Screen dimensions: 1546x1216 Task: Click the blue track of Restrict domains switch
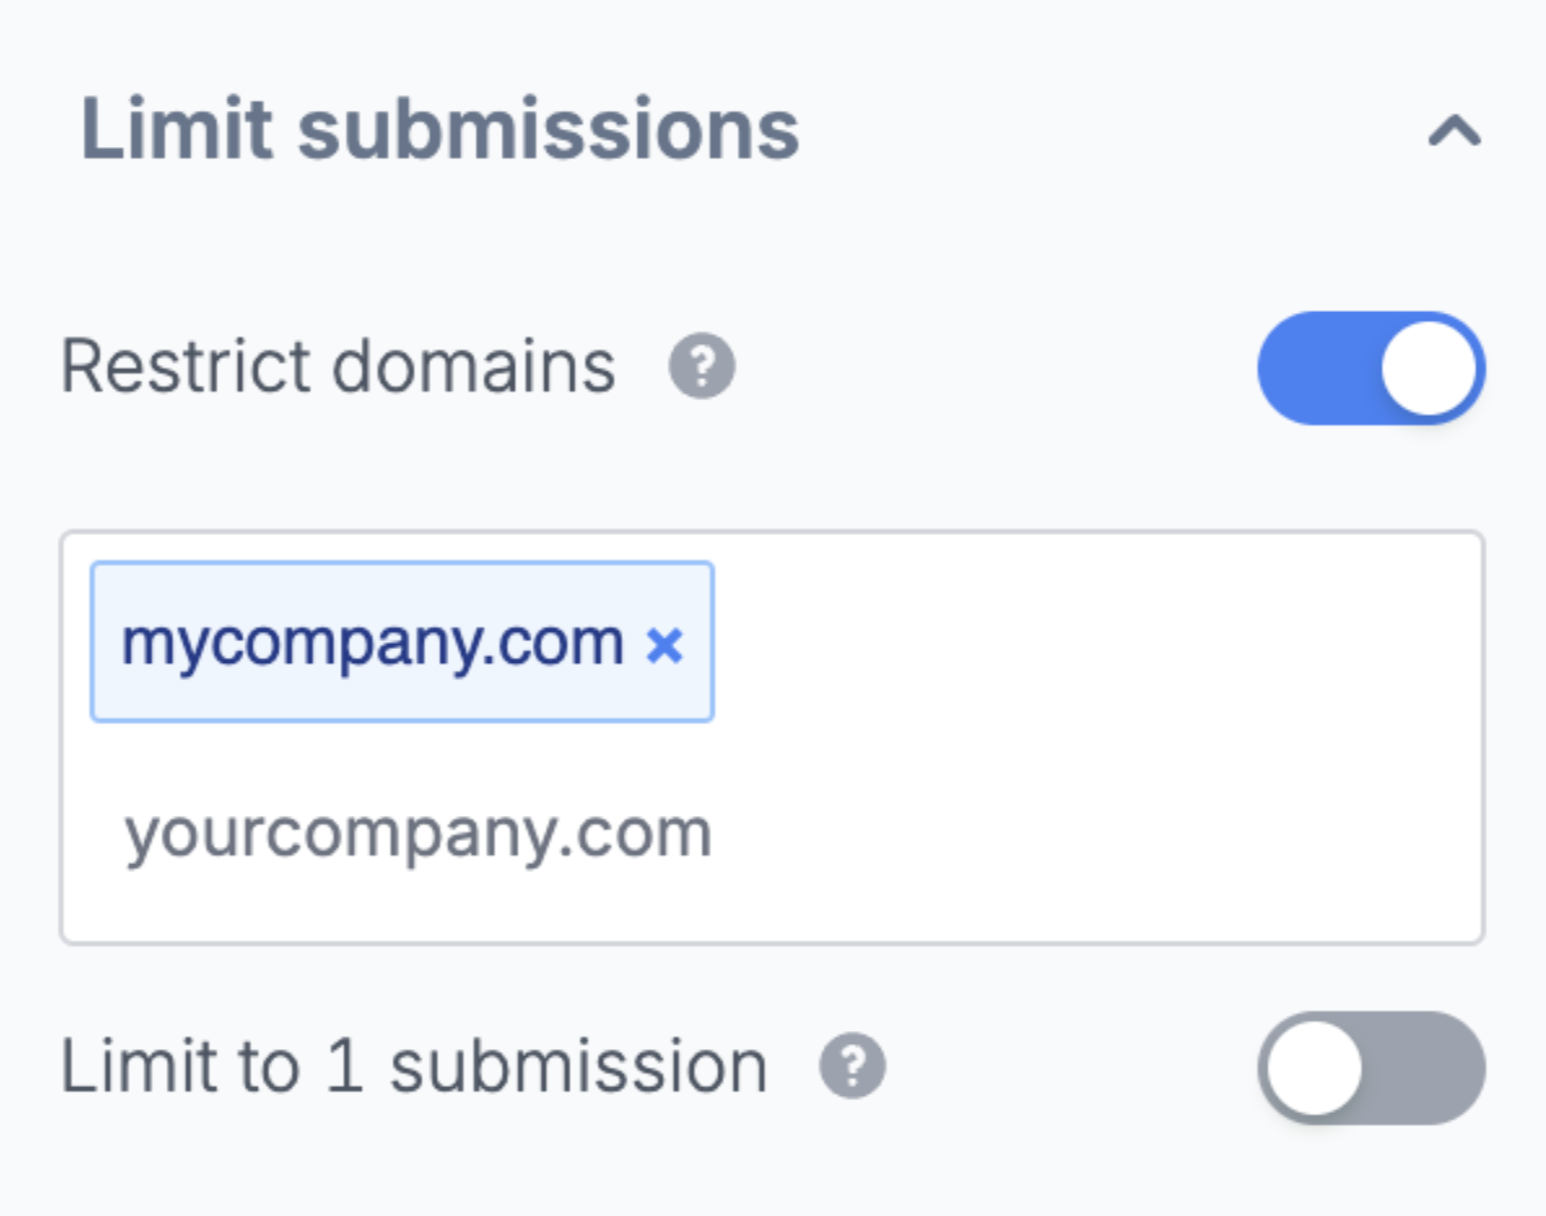1318,368
